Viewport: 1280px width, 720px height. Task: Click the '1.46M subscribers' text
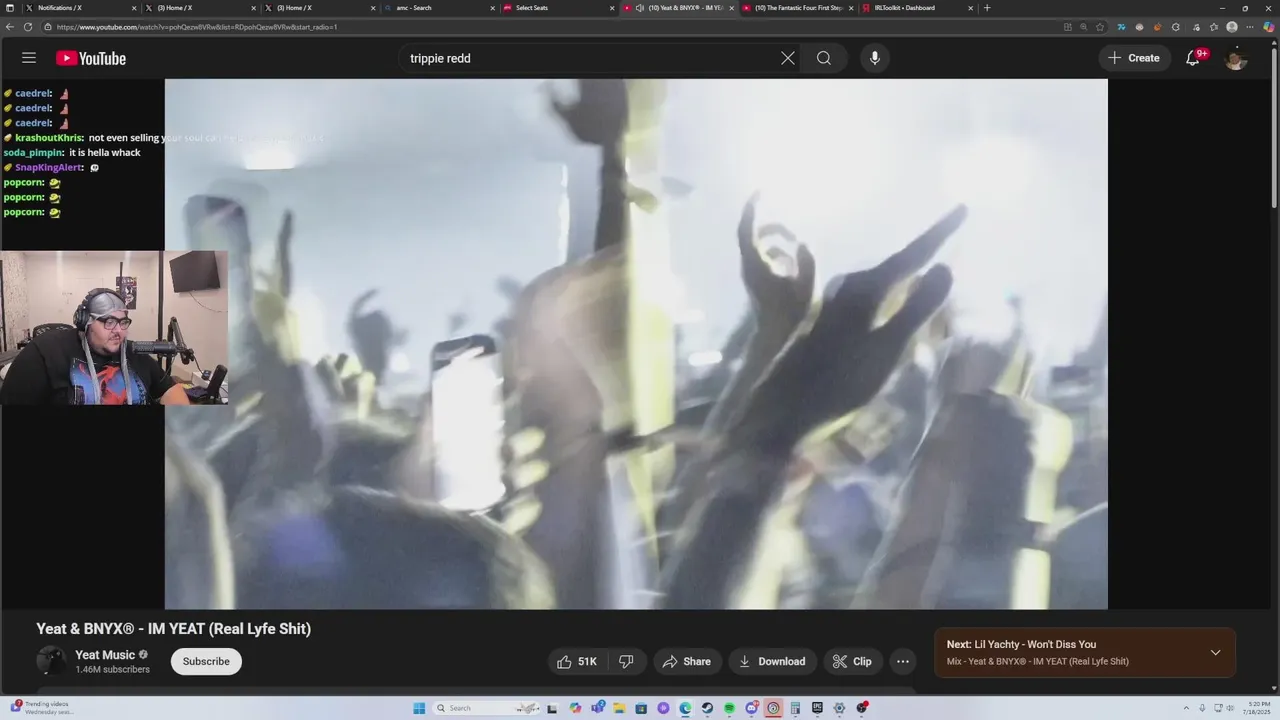113,670
